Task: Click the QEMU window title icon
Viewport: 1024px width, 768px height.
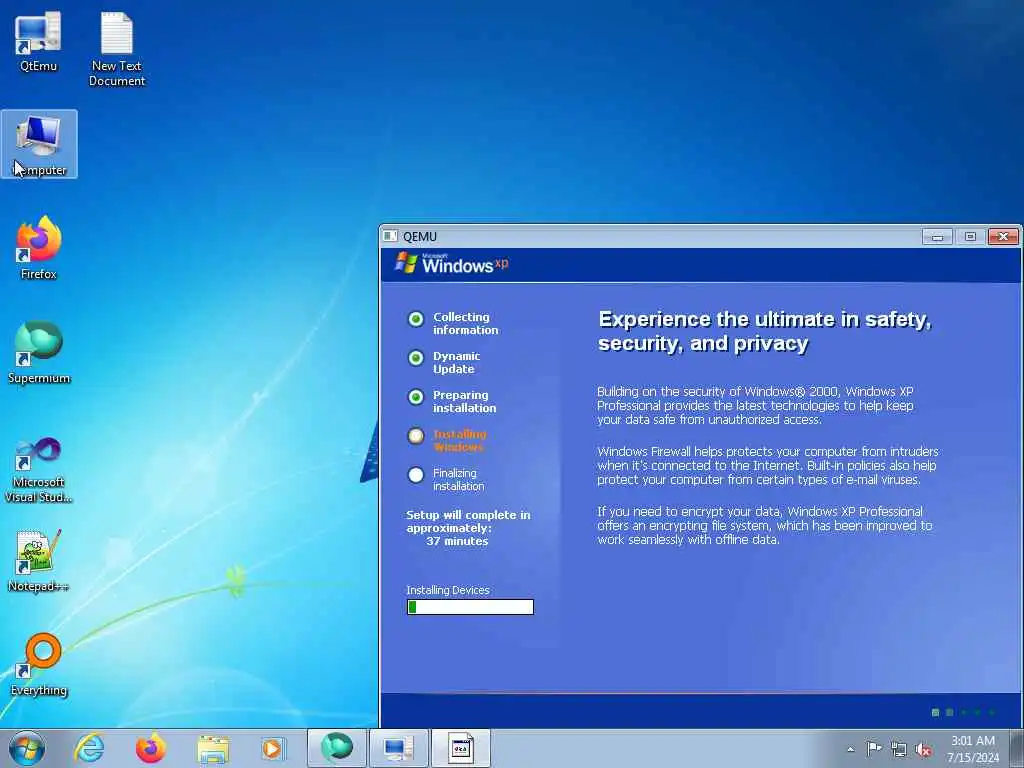Action: 391,236
